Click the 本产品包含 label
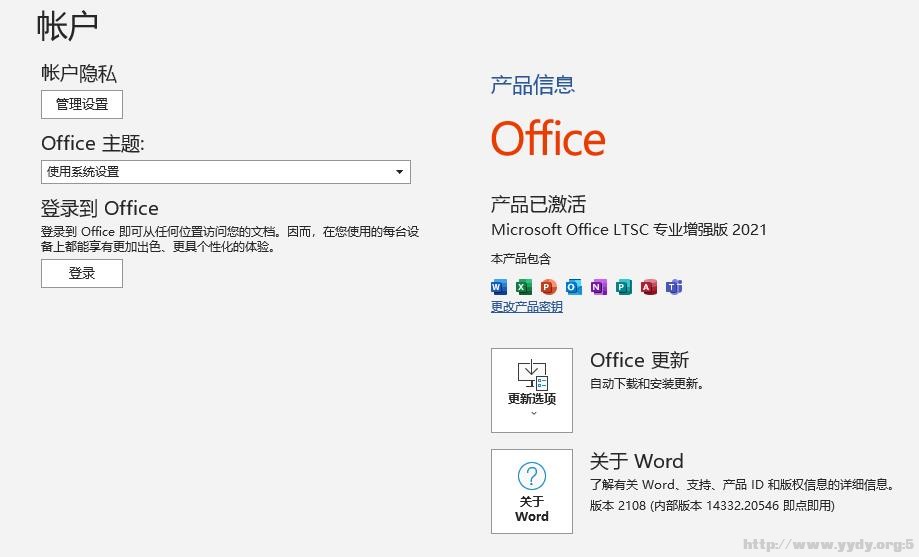This screenshot has height=557, width=919. click(x=520, y=259)
